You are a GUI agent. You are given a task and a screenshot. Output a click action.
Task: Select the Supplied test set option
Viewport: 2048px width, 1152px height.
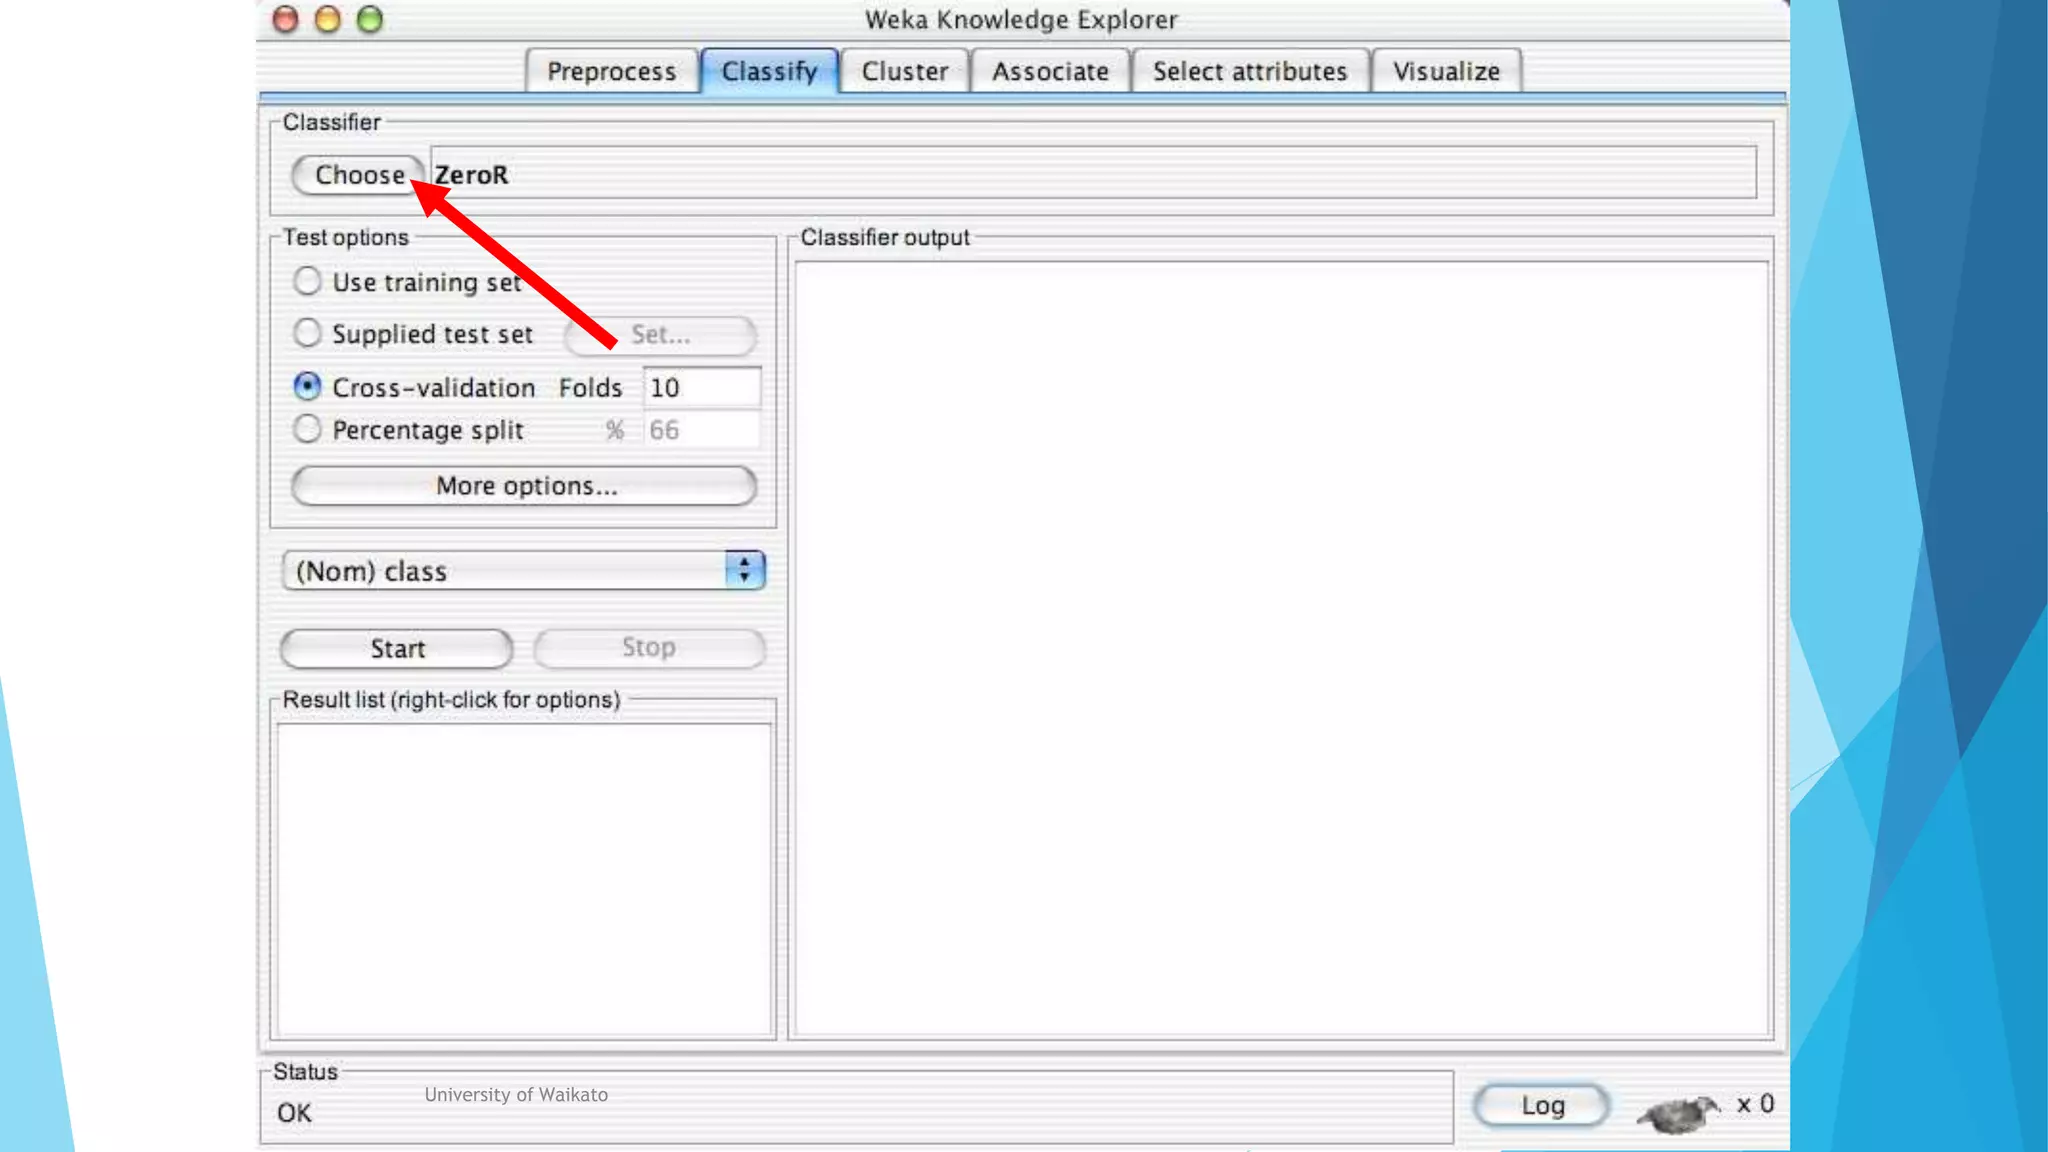[307, 333]
